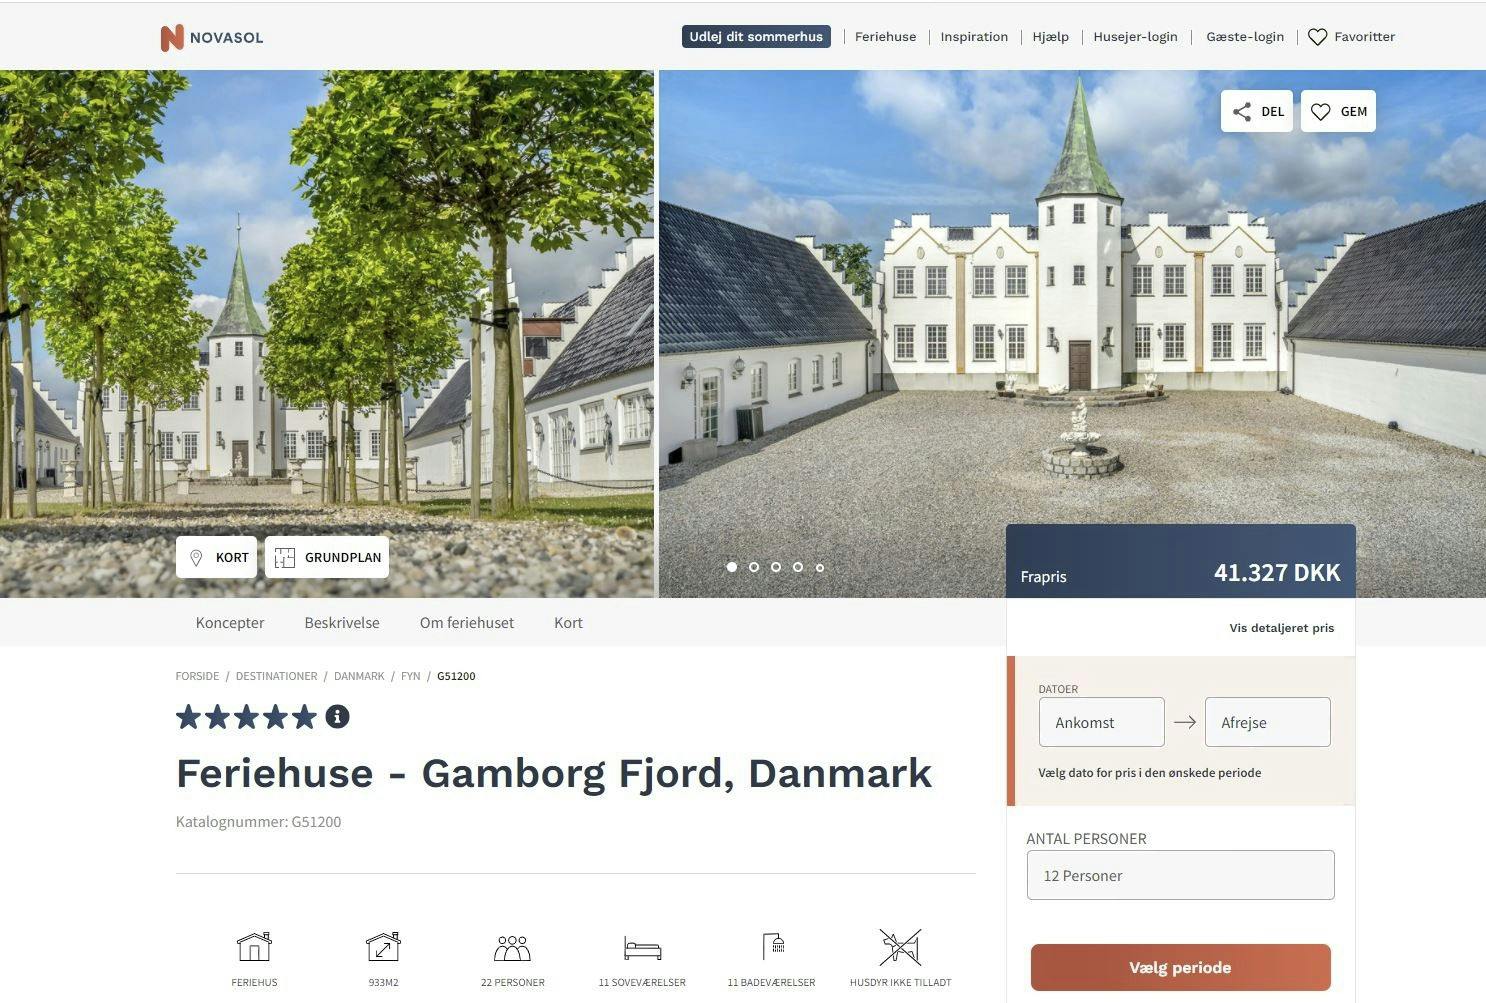Click Udlej dit sommerhus button
Image resolution: width=1486 pixels, height=1003 pixels.
point(756,36)
